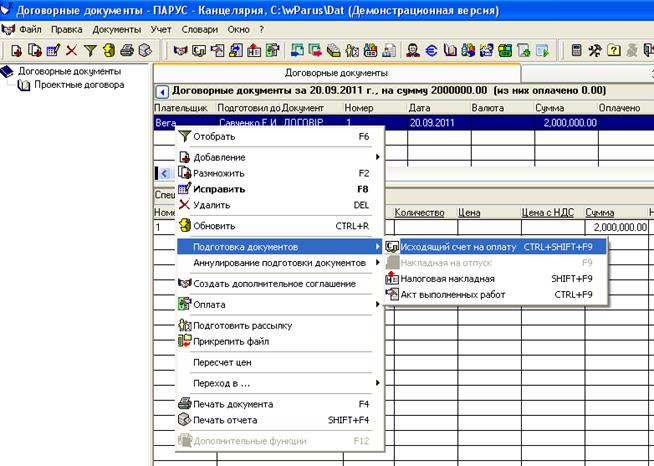Click the card file box toolbar icon
The height and width of the screenshot is (466, 654).
334,50
